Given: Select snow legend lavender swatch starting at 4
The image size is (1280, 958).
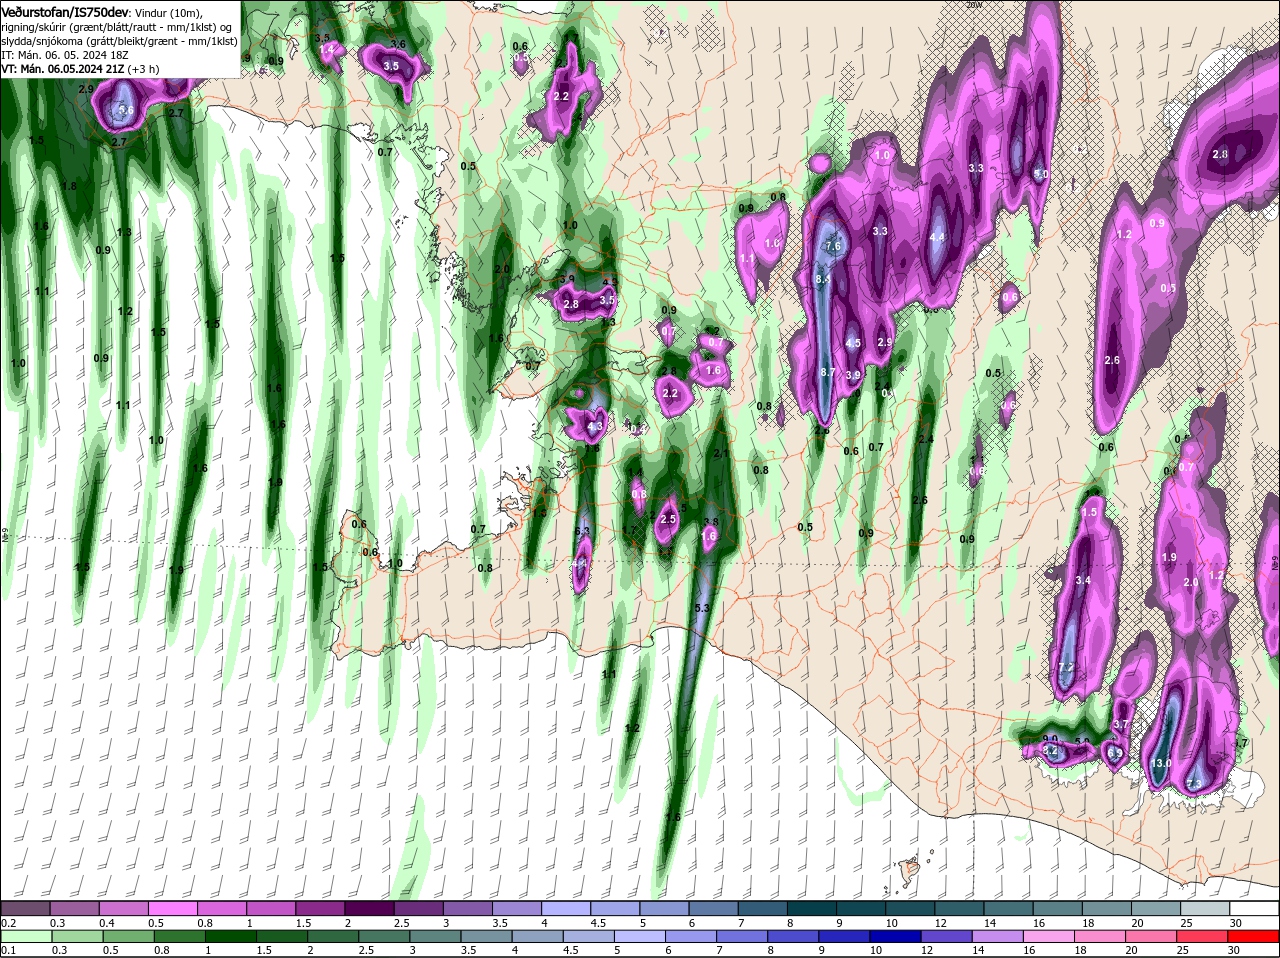Looking at the screenshot, I should (568, 908).
